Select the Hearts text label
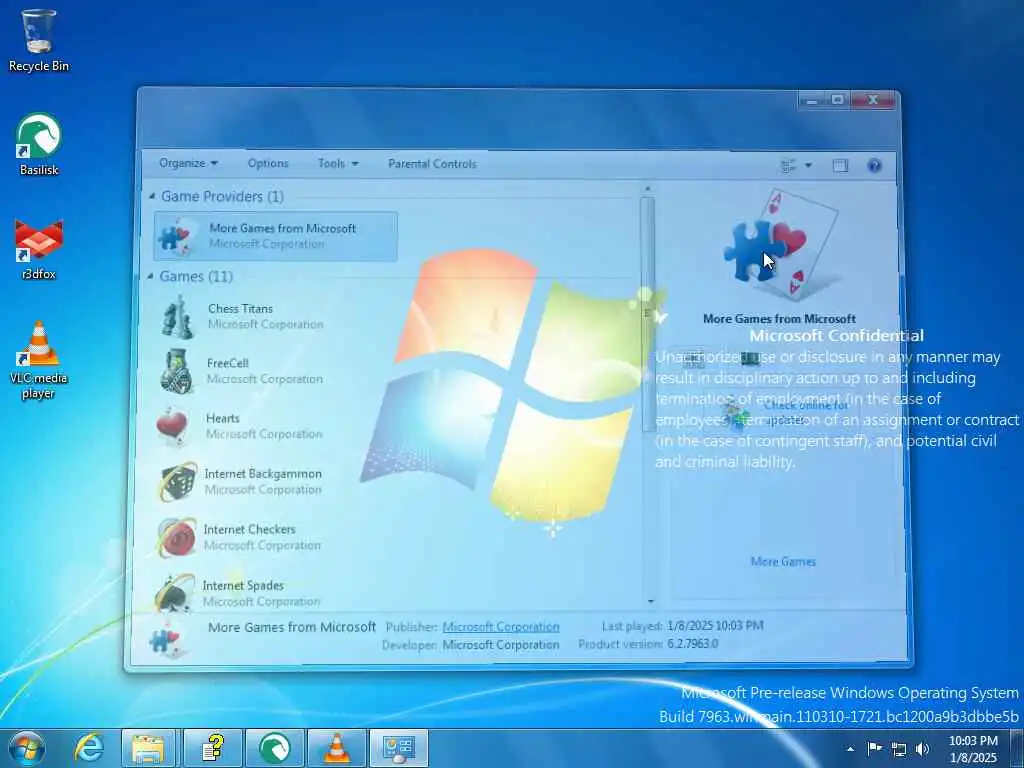The width and height of the screenshot is (1024, 768). [223, 418]
